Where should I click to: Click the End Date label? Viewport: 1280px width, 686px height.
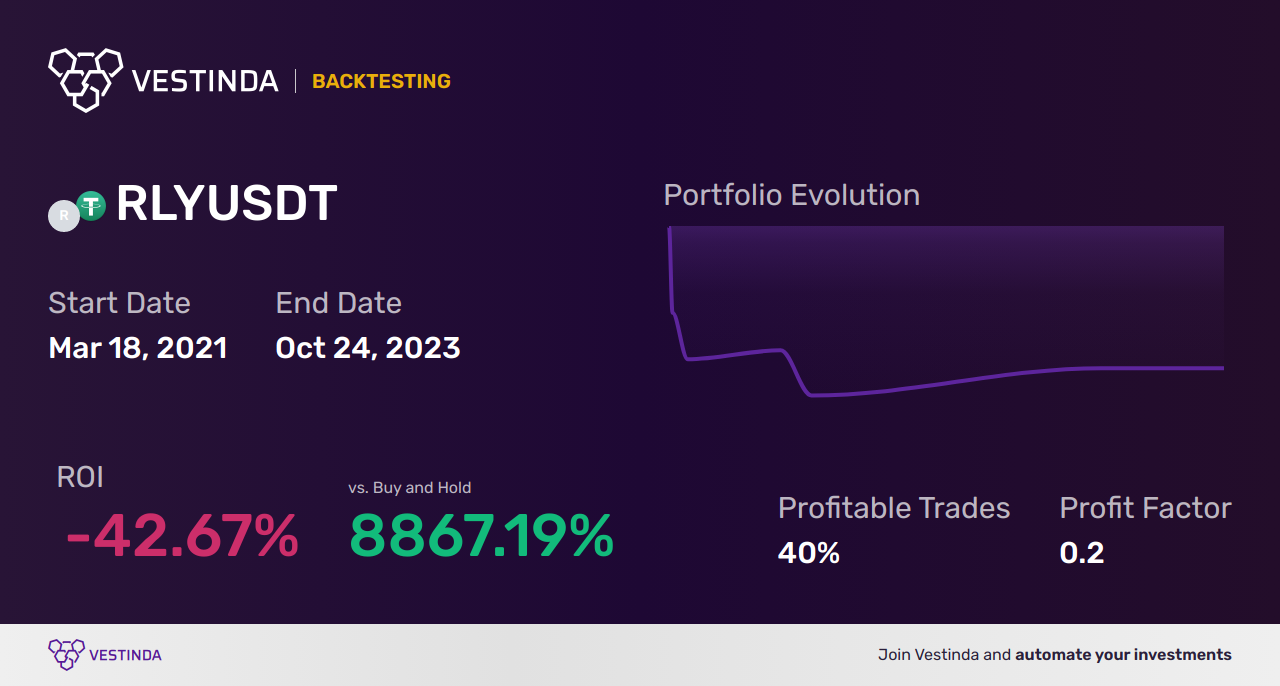pos(338,303)
